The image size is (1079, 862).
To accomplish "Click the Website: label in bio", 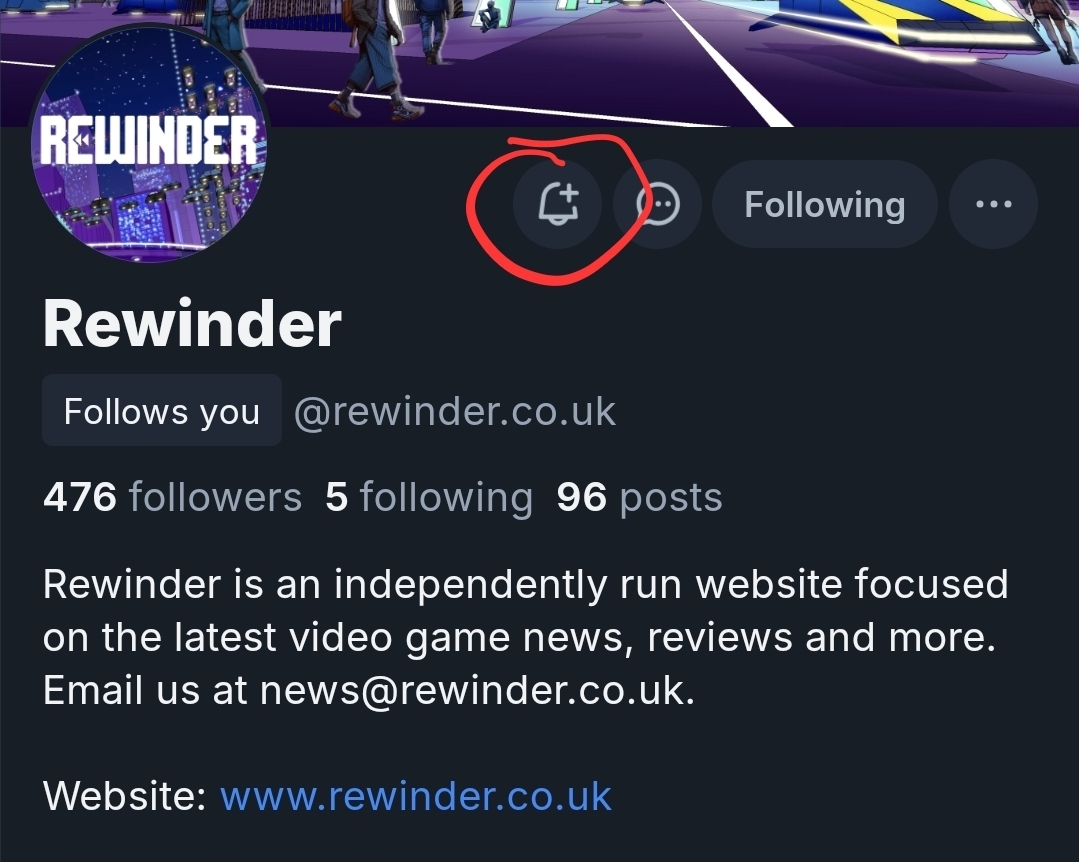I will tap(125, 796).
